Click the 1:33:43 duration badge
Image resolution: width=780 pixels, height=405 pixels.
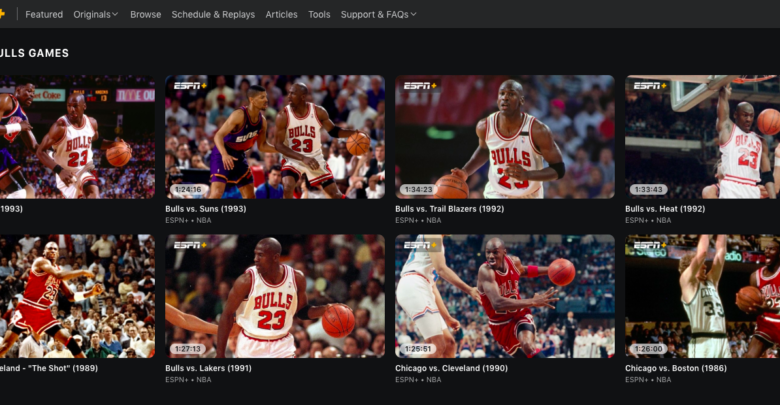tap(649, 190)
